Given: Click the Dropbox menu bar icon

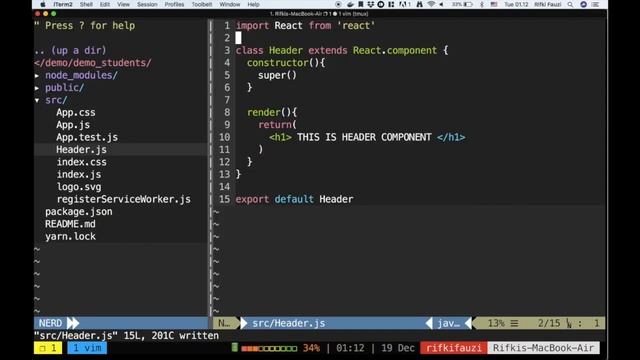Looking at the screenshot, I should point(371,4).
